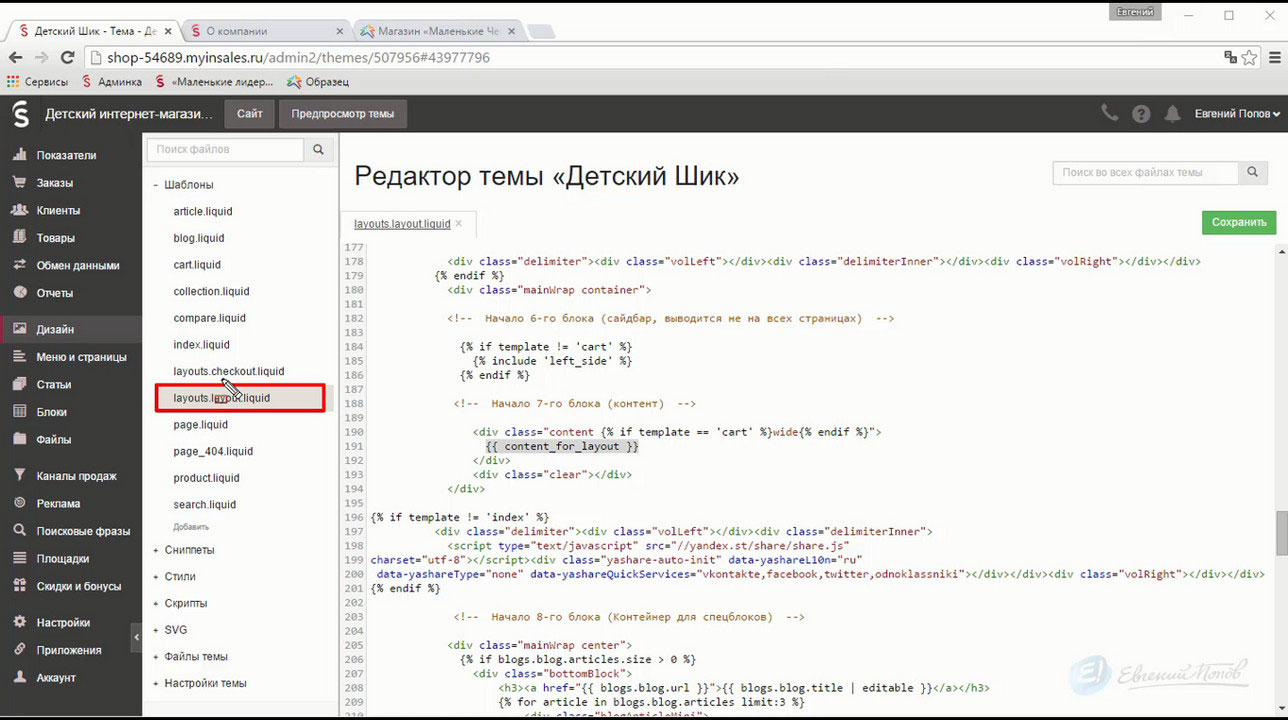The width and height of the screenshot is (1288, 720).
Task: Open the Админка bookmark
Action: (x=111, y=82)
